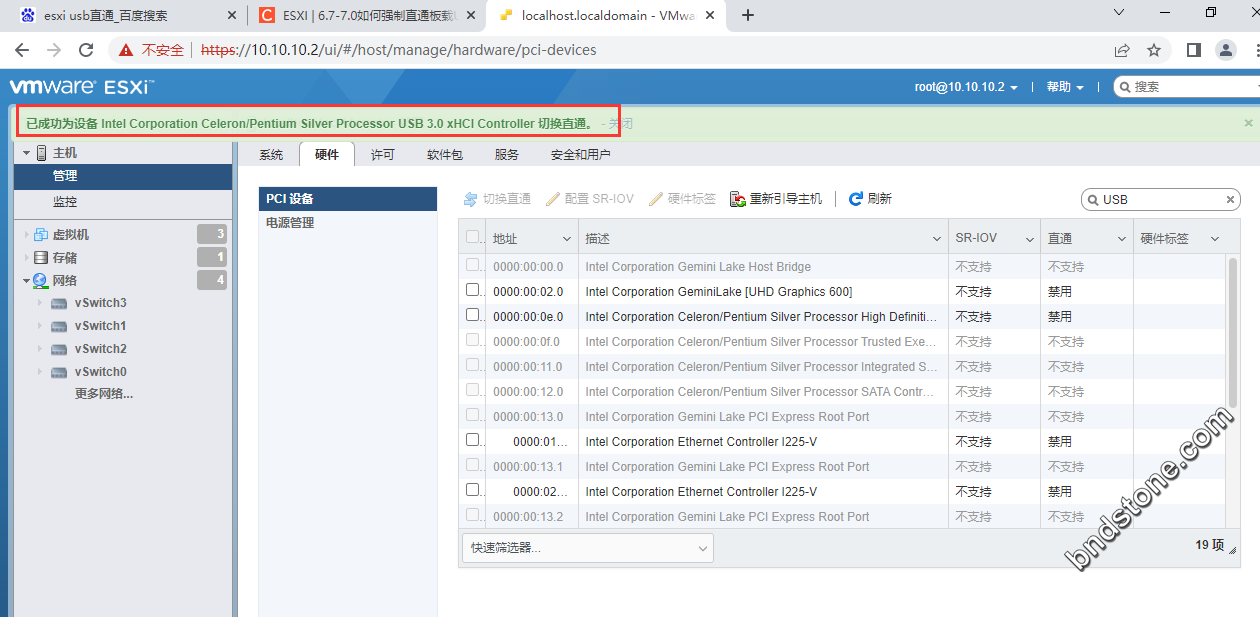The image size is (1260, 617).
Task: Select vSwitch0 in the network tree
Action: (x=100, y=372)
